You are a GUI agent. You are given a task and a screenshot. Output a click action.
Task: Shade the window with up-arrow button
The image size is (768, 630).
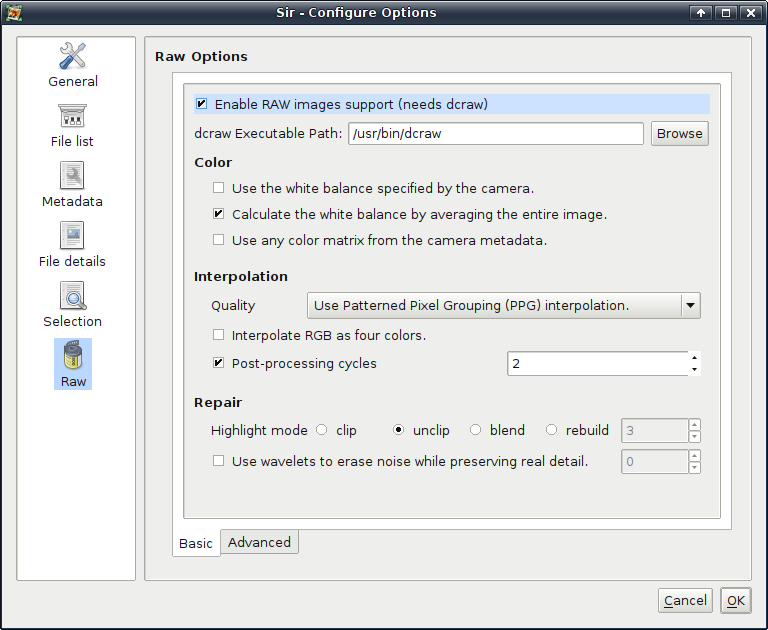[701, 13]
